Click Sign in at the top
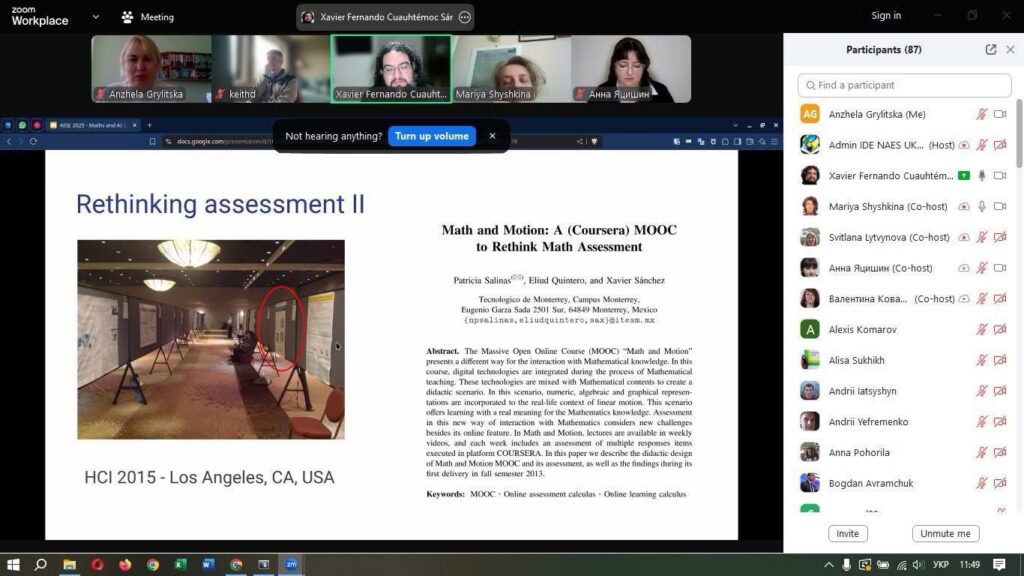The image size is (1024, 576). tap(886, 16)
